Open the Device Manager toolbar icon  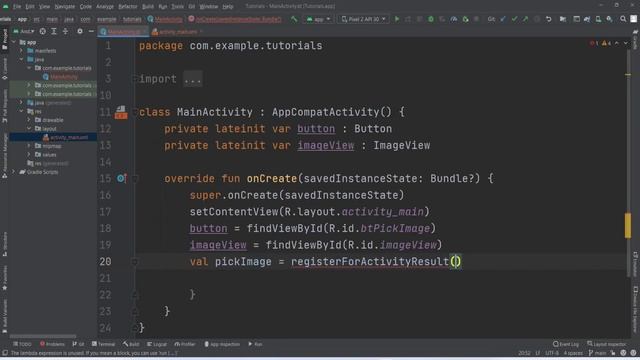click(598, 19)
